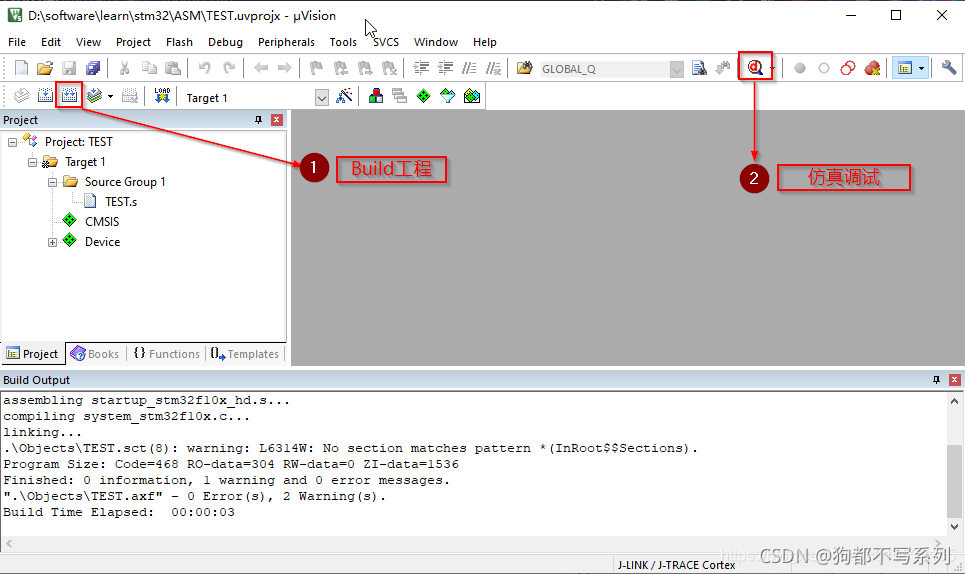Download to flash with the LOAD icon
Screen dimensions: 965x574
pos(162,96)
